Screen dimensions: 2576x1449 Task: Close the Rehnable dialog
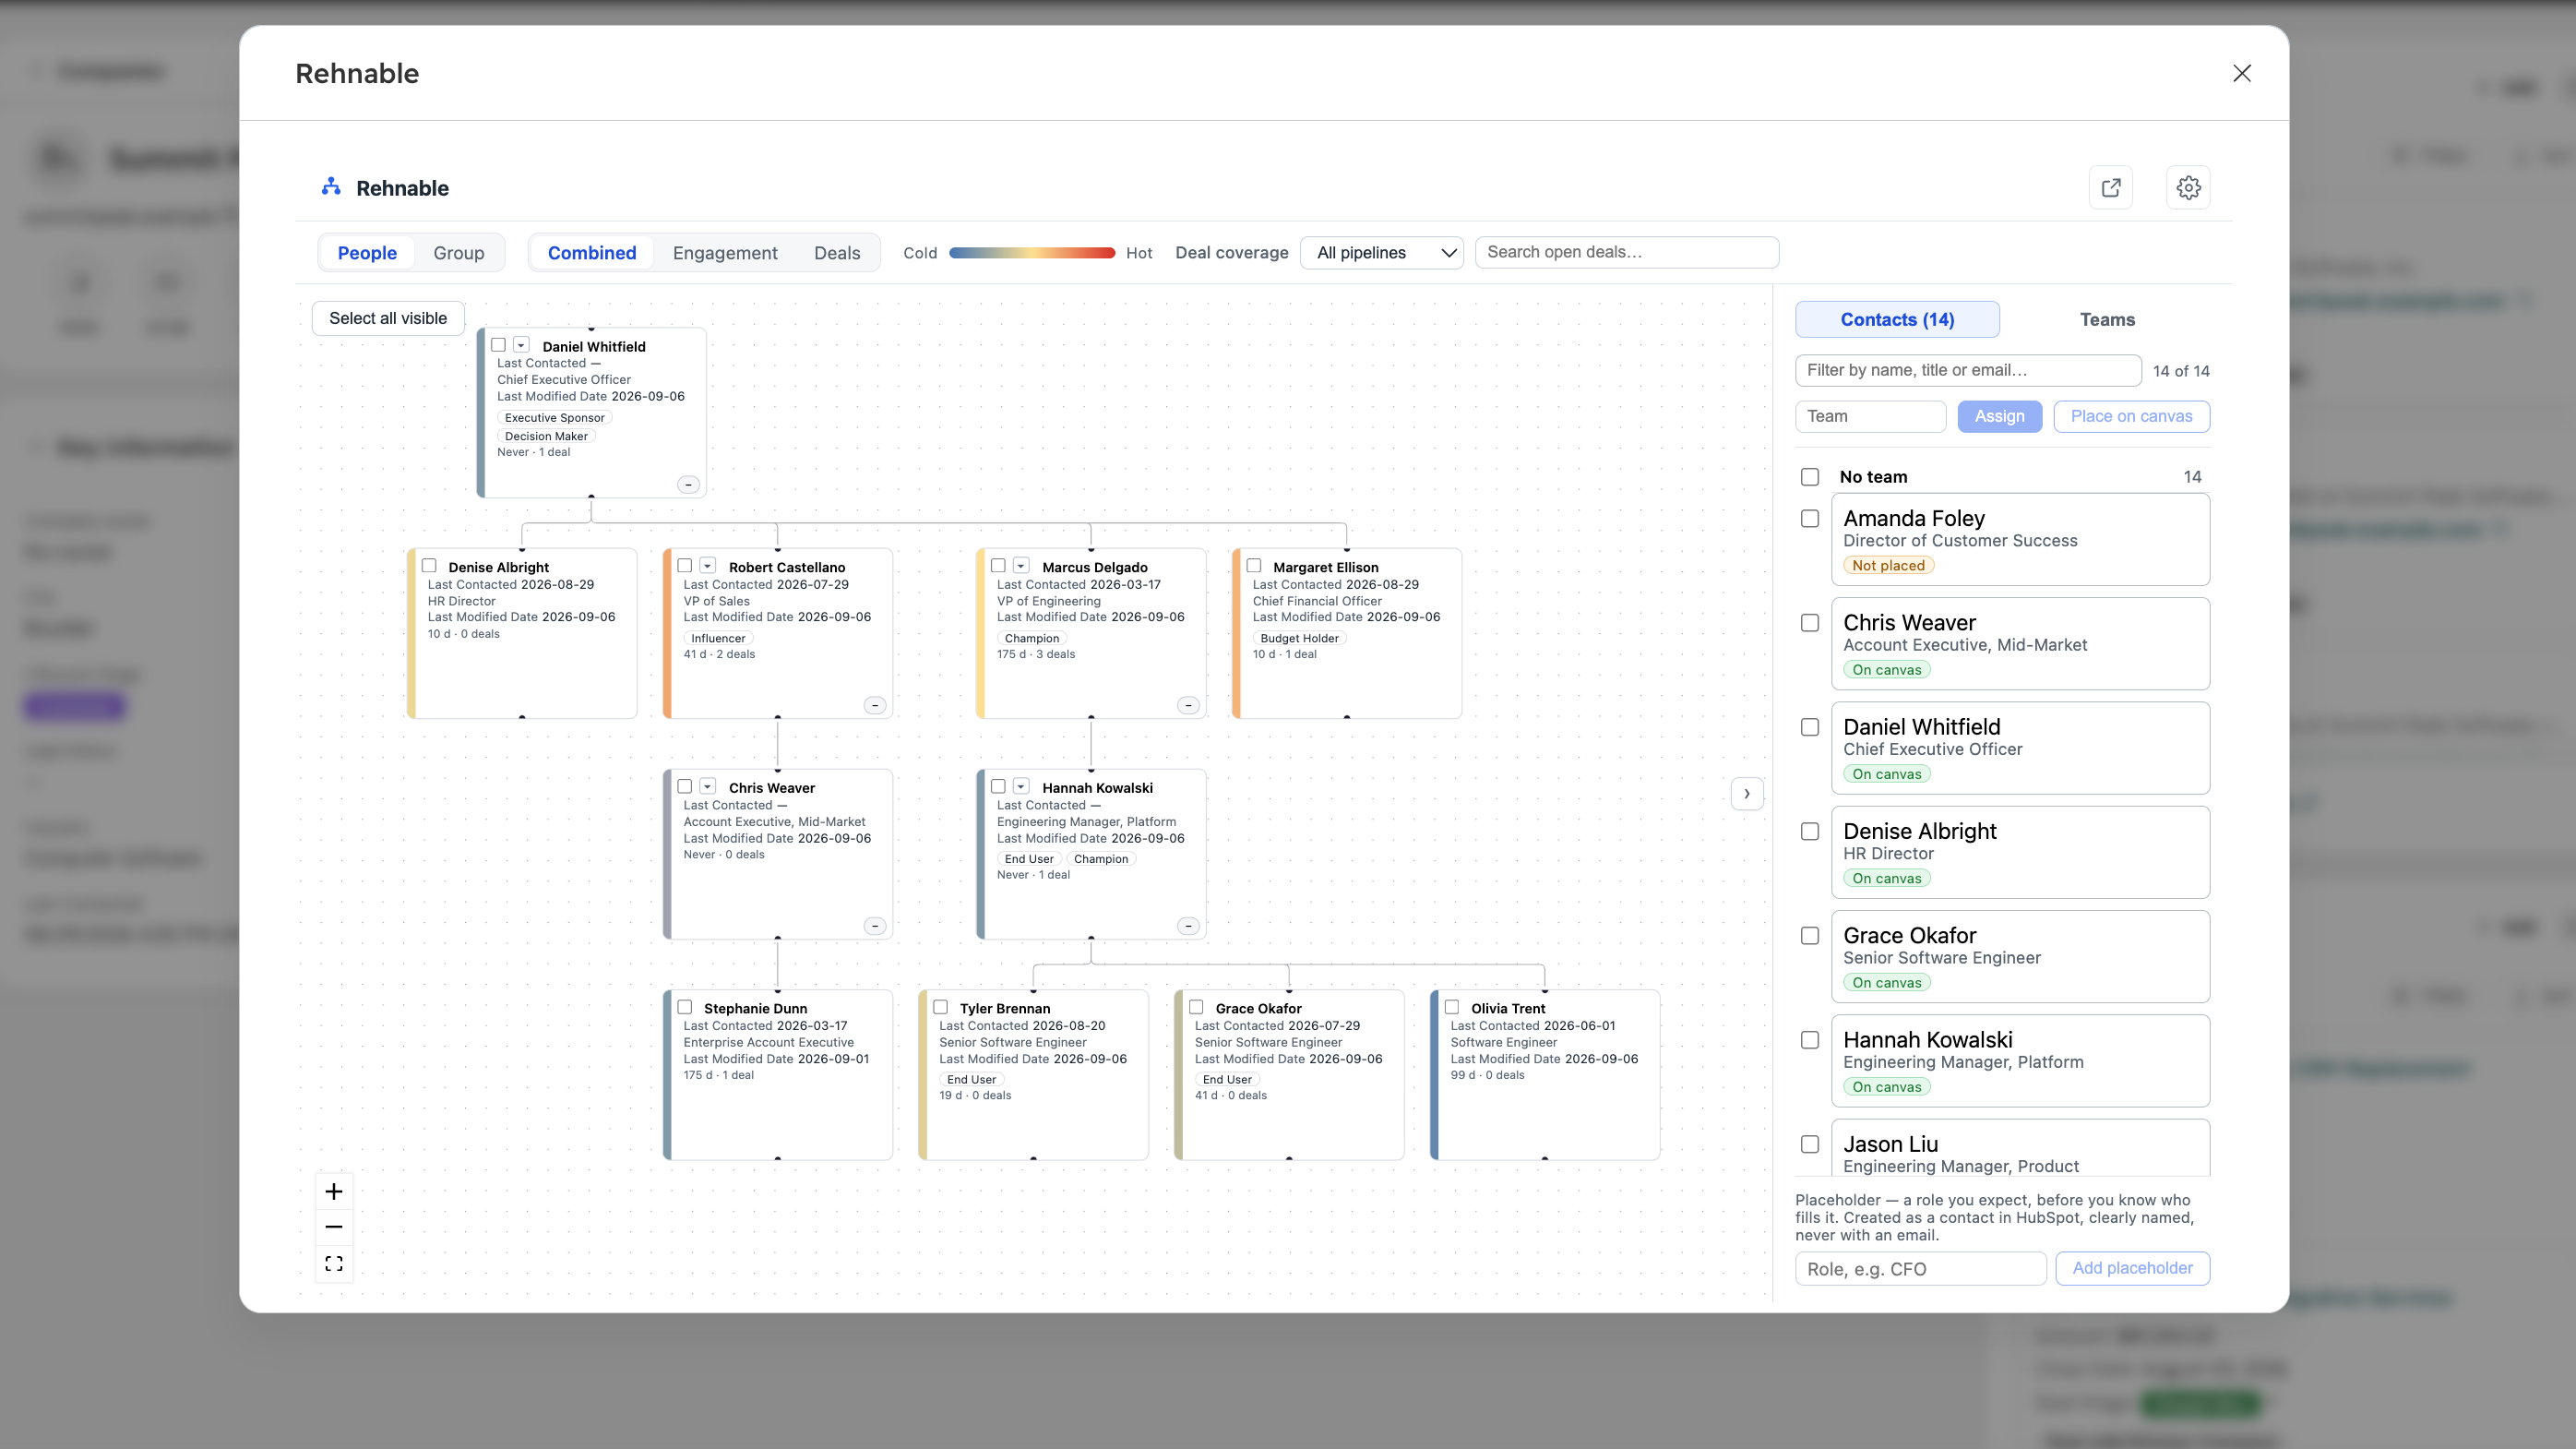(x=2242, y=73)
